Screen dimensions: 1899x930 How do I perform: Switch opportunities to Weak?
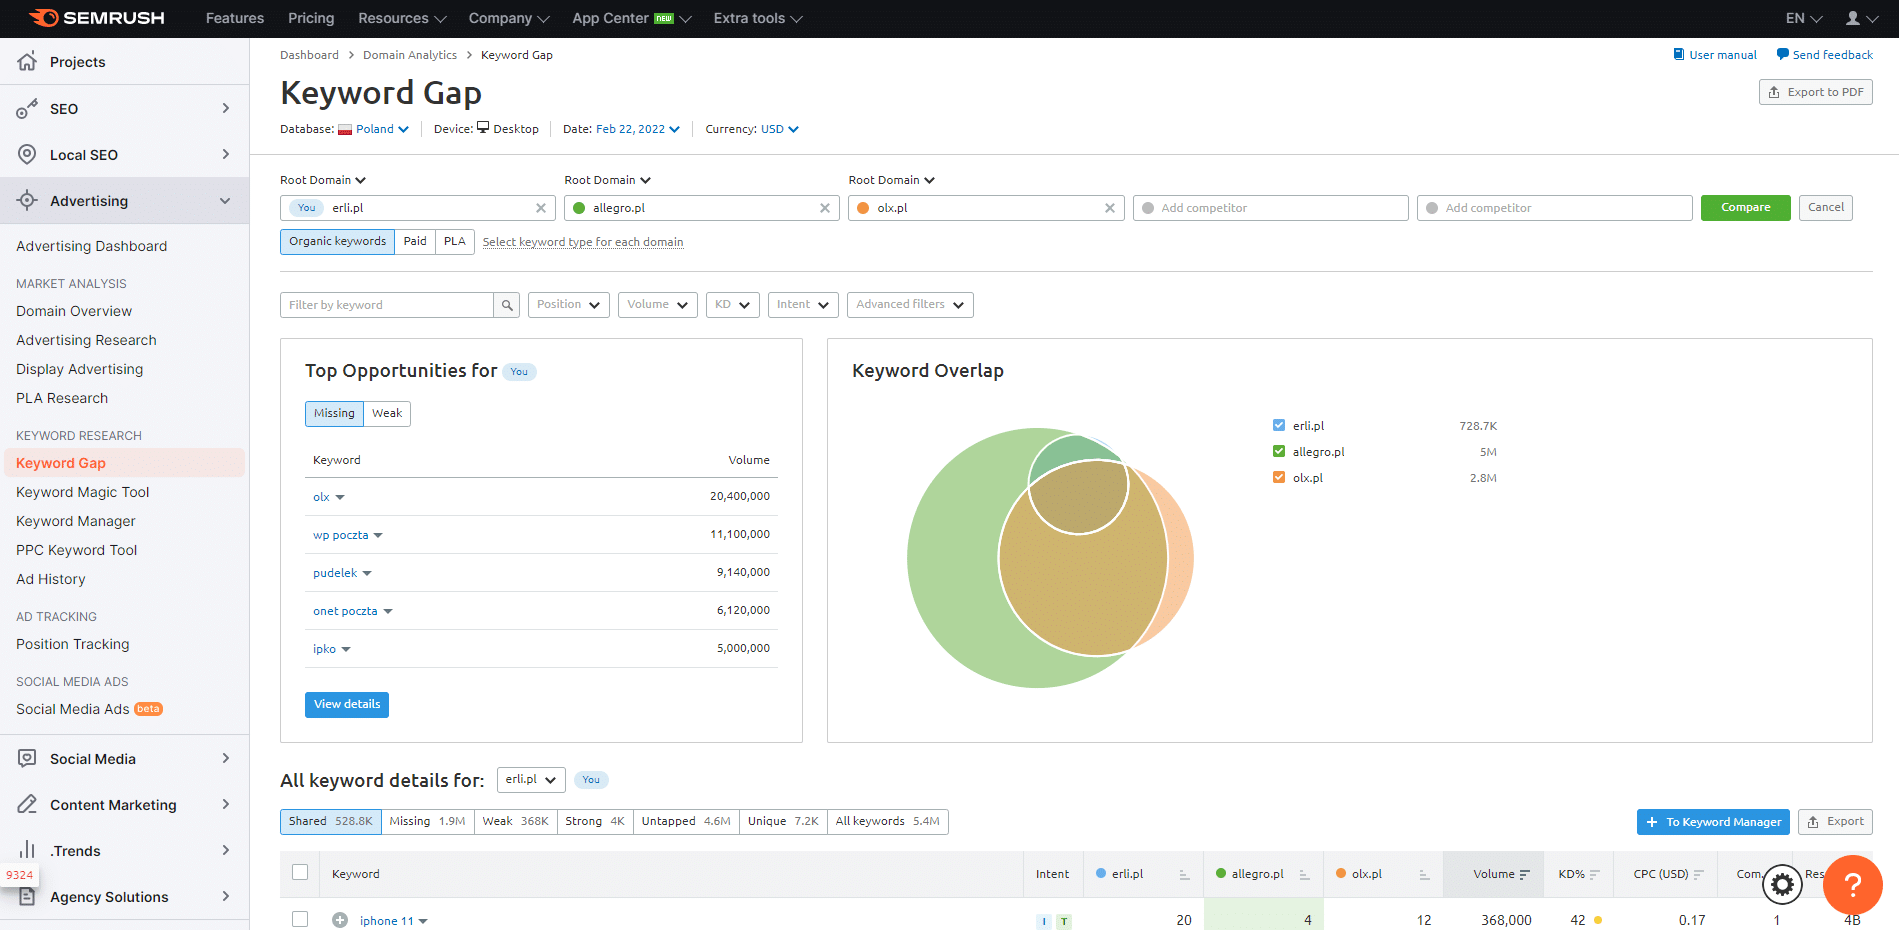pyautogui.click(x=387, y=413)
